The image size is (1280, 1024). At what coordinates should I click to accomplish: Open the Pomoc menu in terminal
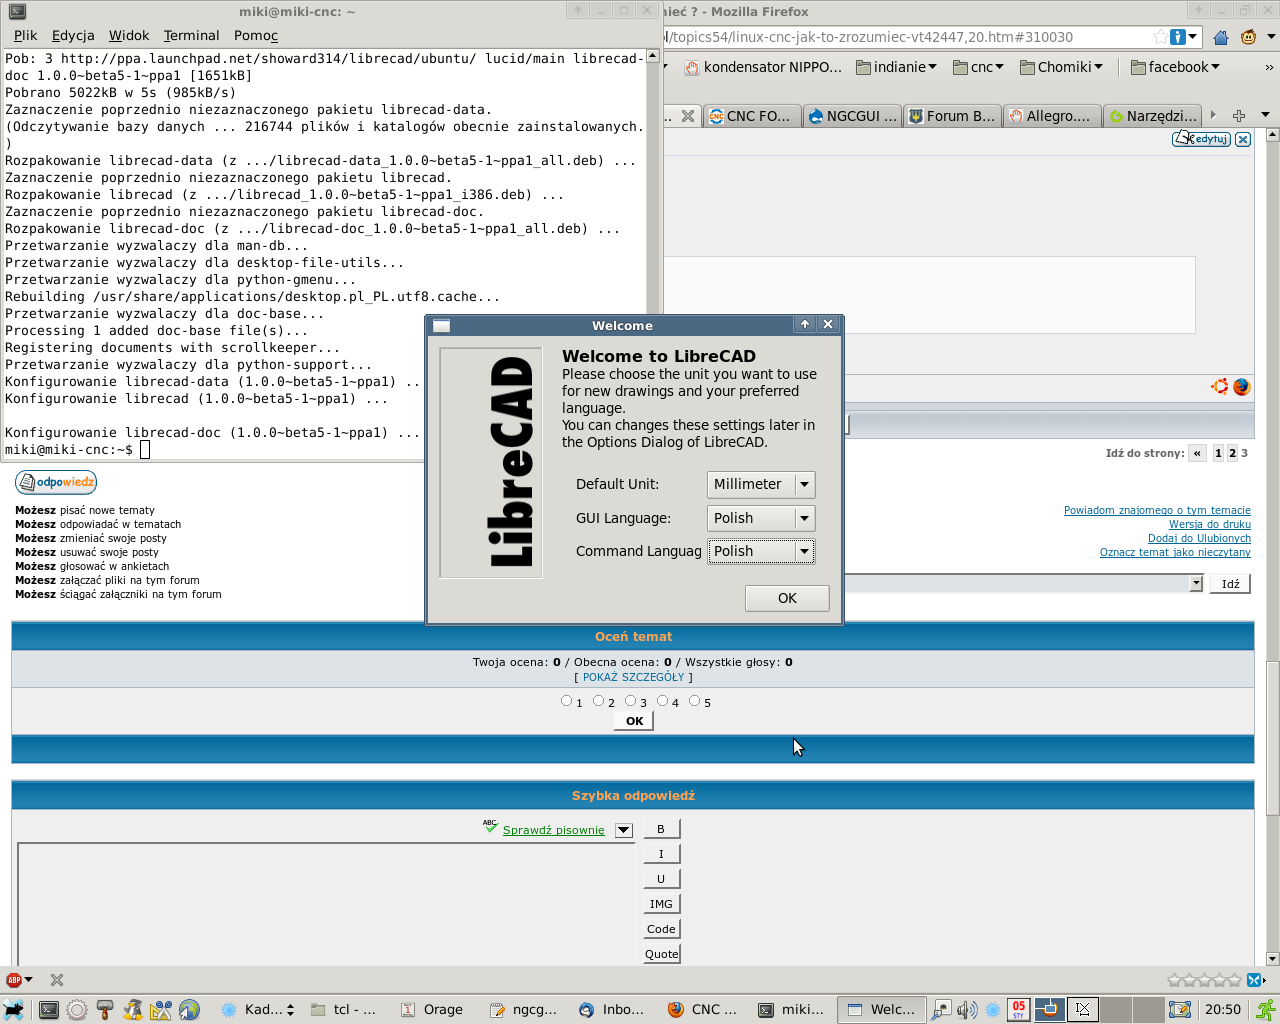coord(256,35)
